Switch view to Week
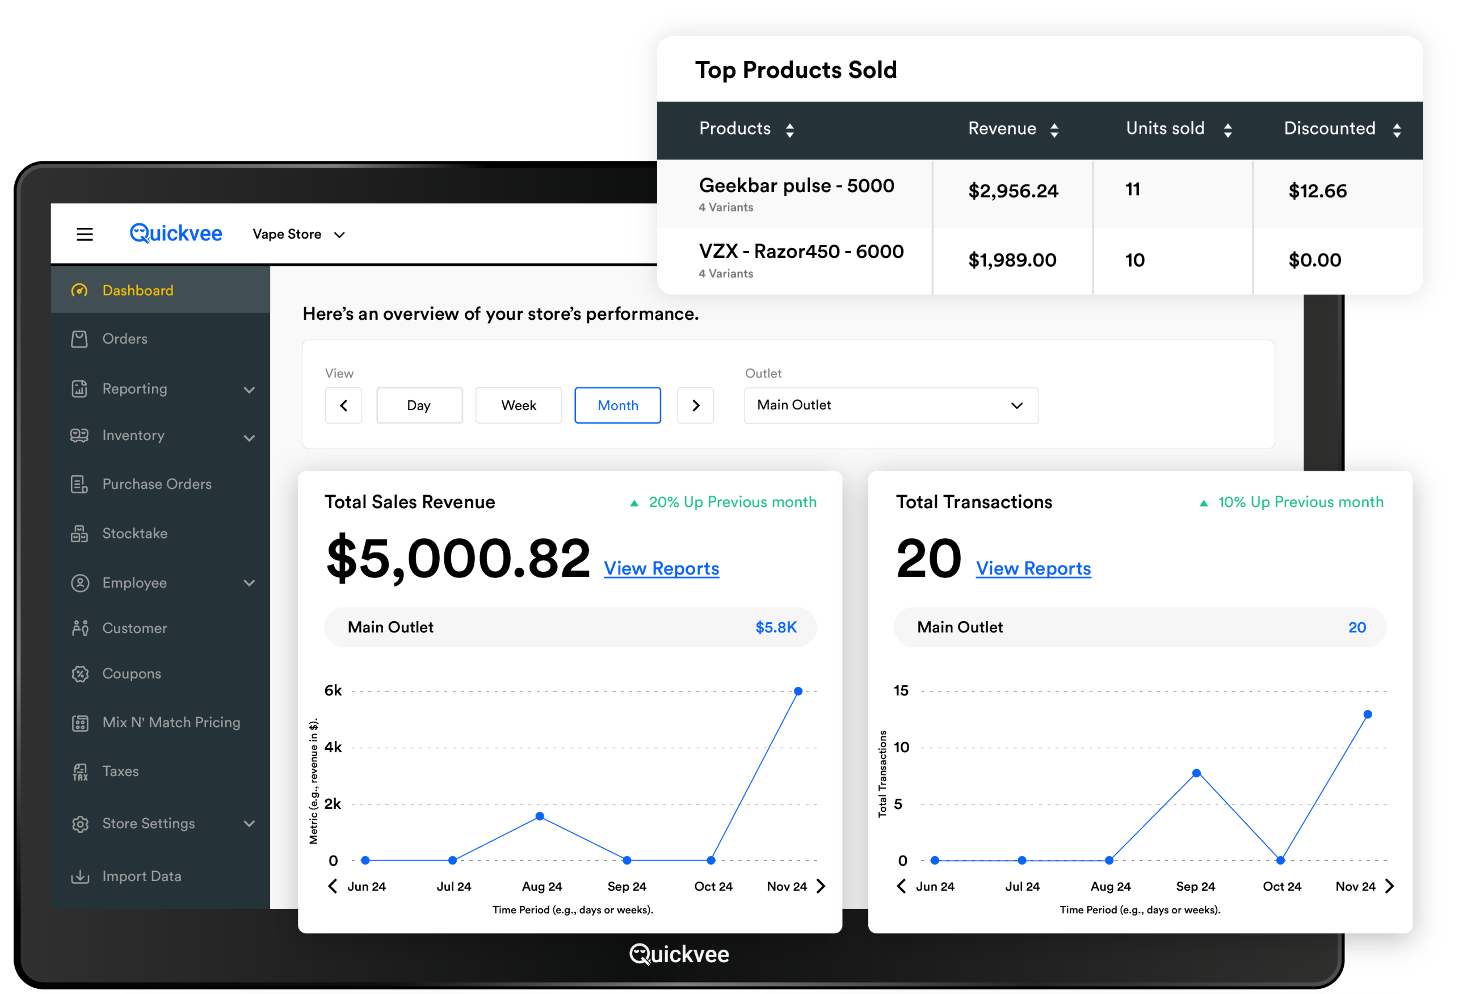 (518, 405)
